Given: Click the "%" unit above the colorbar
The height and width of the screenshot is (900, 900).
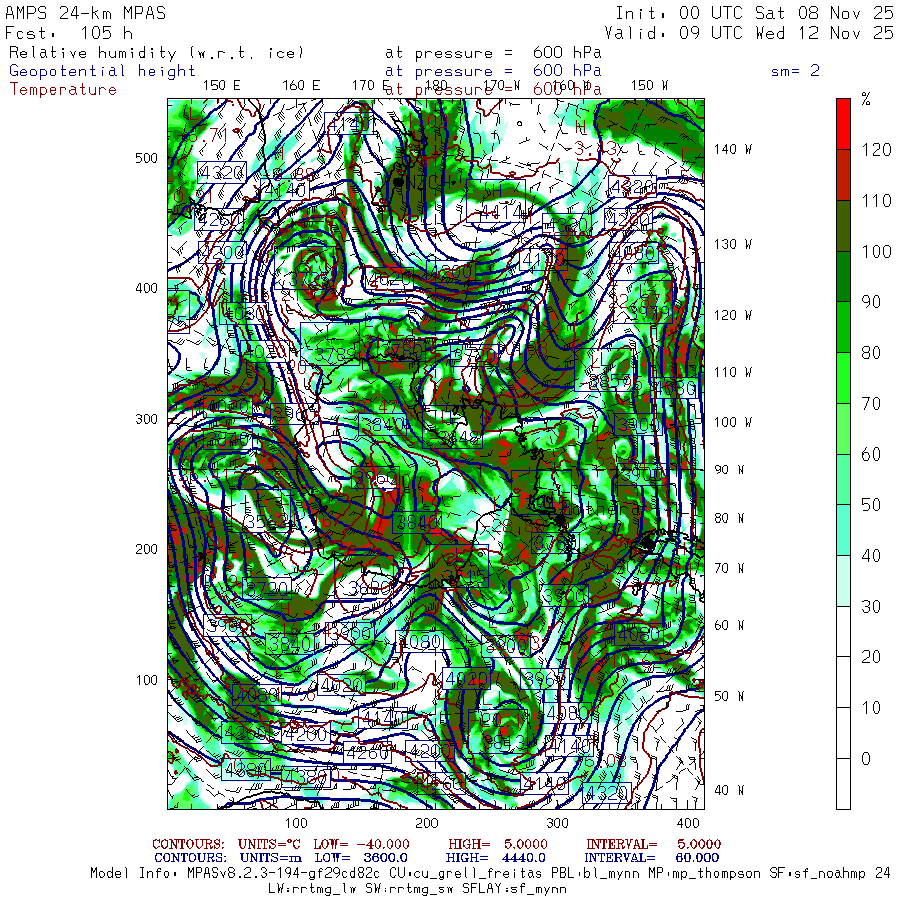Looking at the screenshot, I should pyautogui.click(x=866, y=99).
